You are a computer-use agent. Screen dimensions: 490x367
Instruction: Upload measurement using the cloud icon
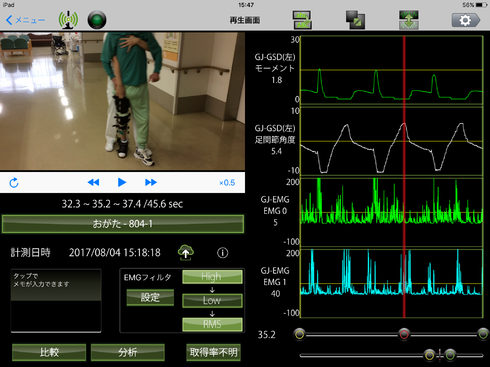tap(186, 252)
